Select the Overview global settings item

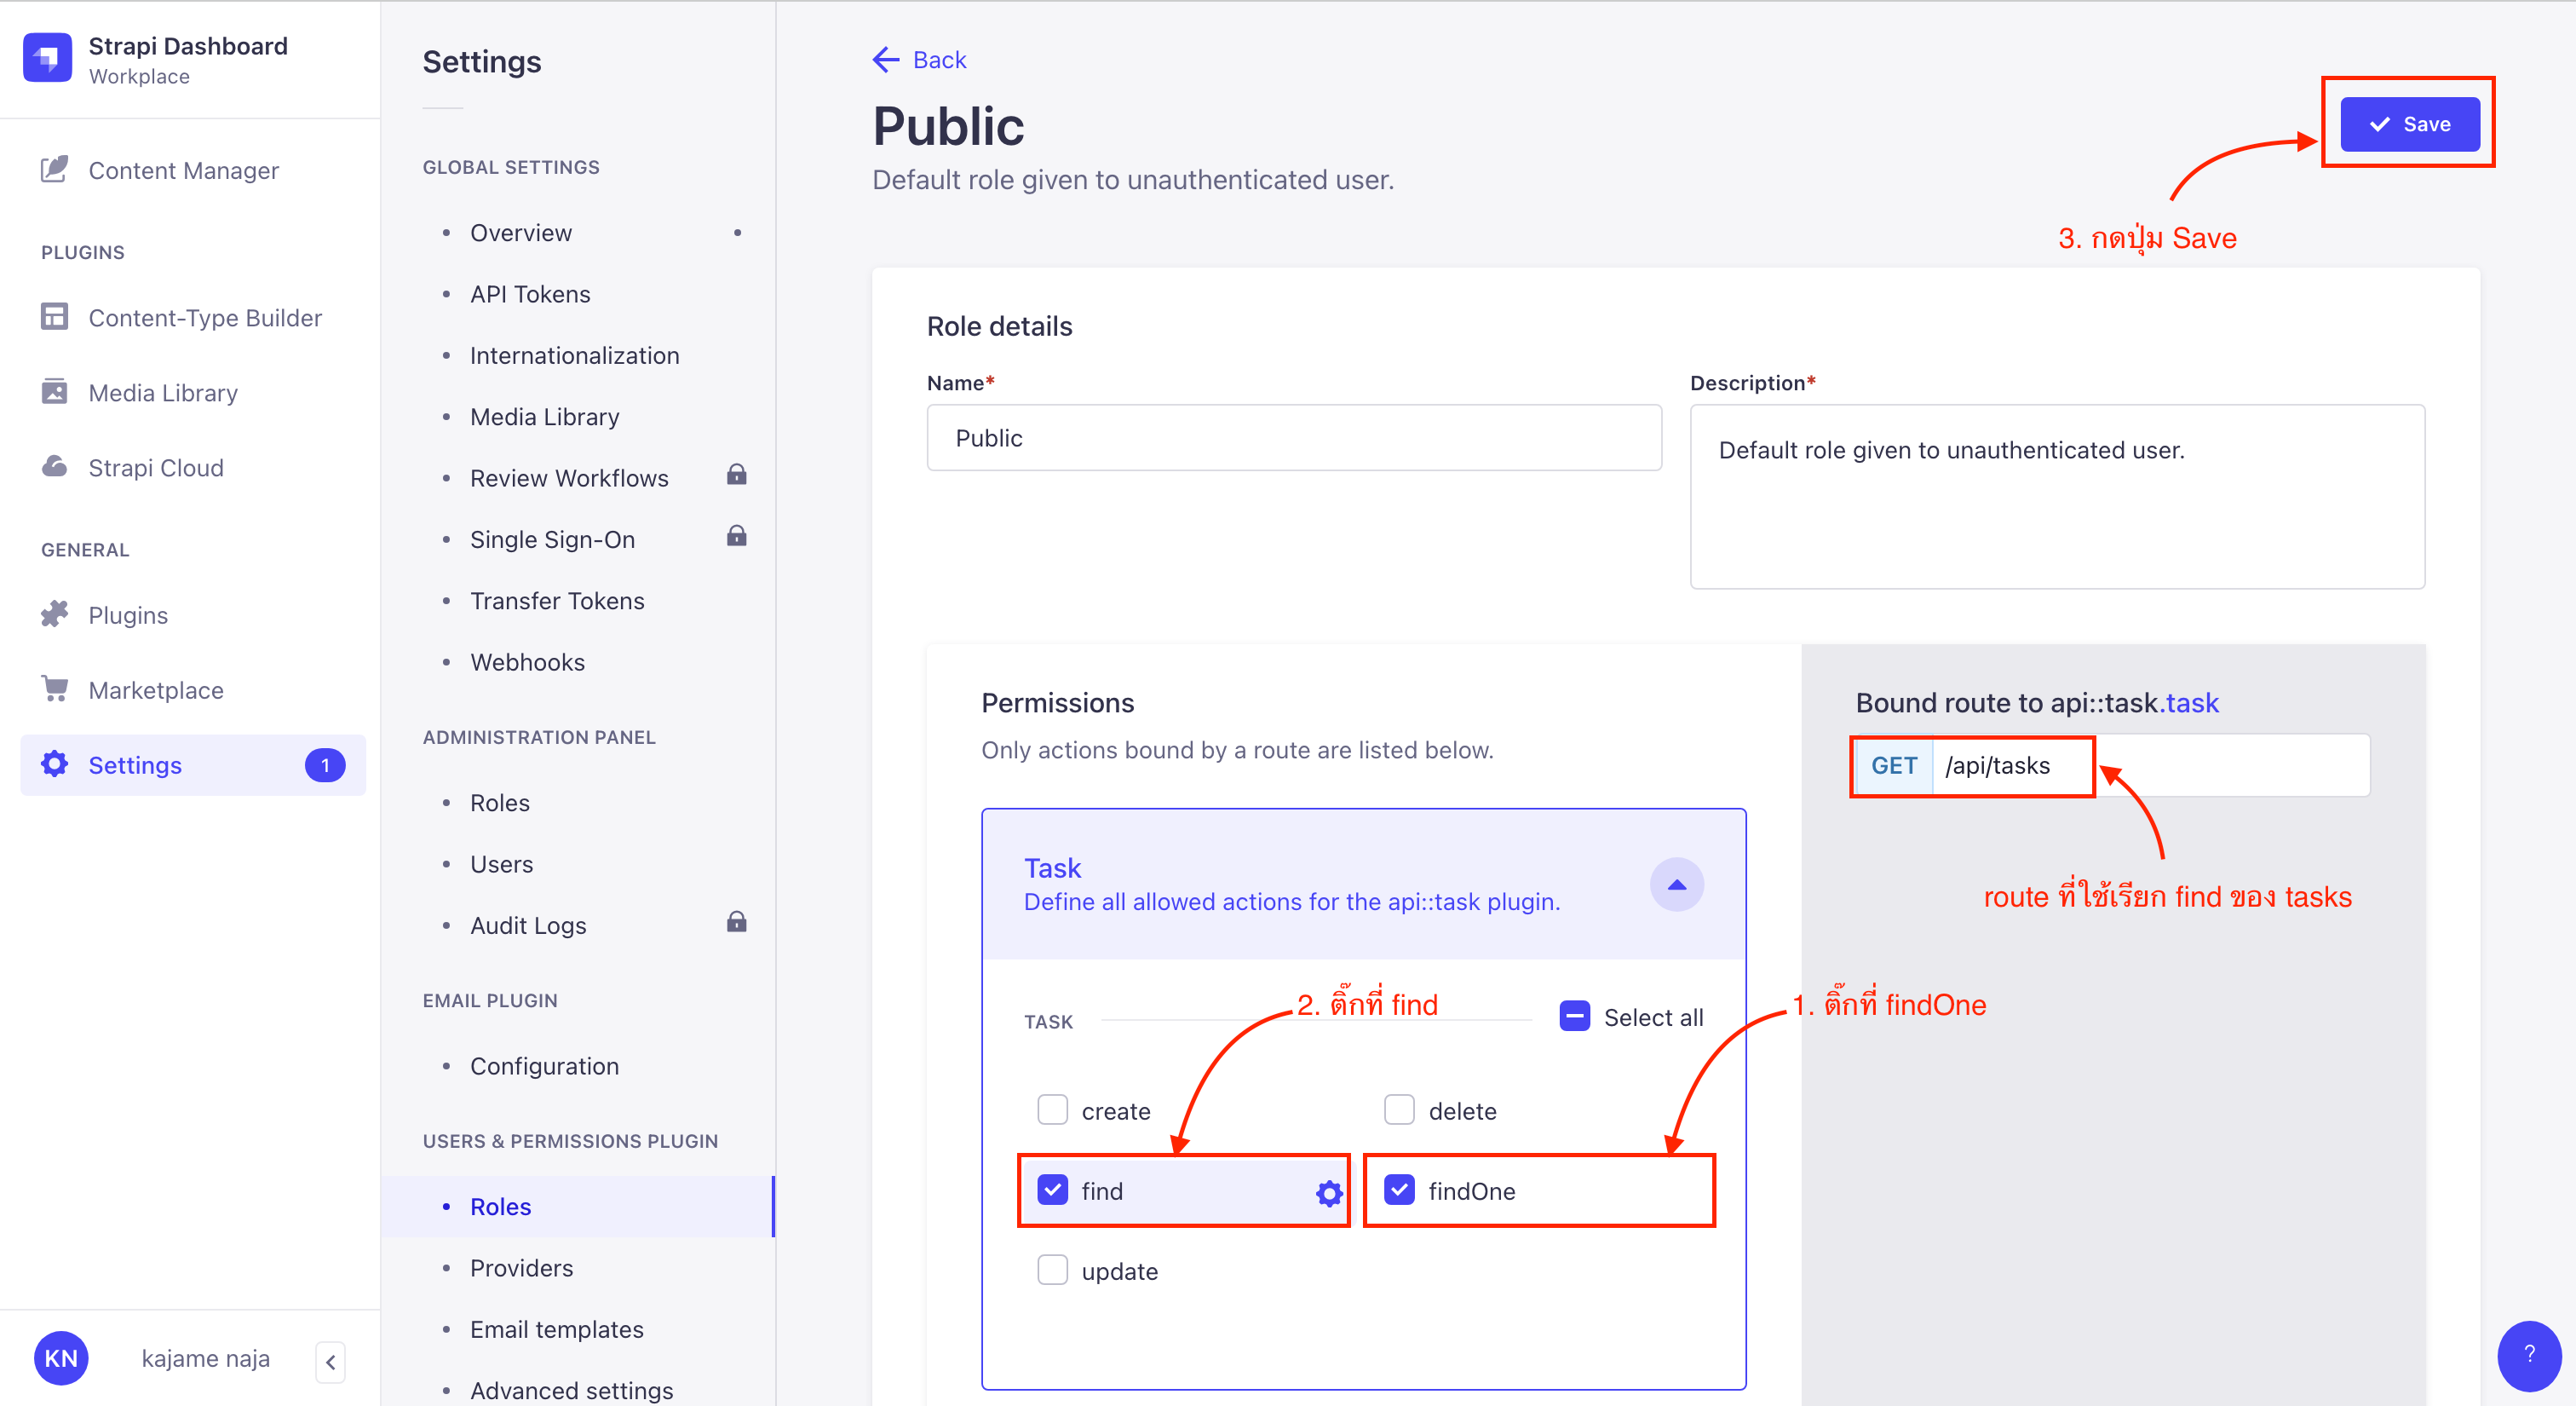click(520, 230)
